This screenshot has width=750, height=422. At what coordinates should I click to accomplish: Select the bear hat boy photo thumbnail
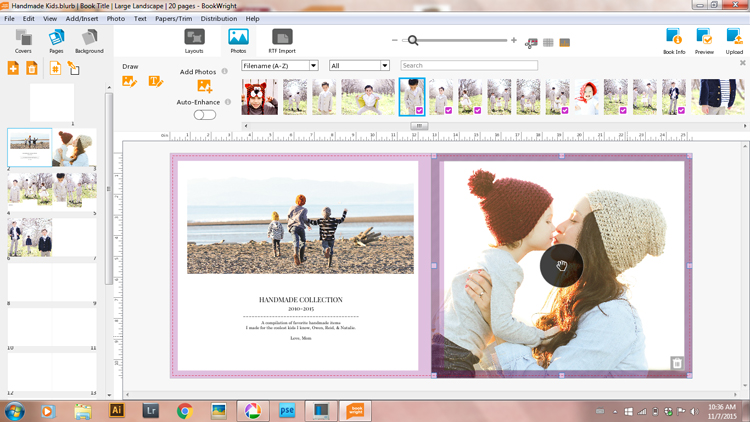(x=260, y=97)
